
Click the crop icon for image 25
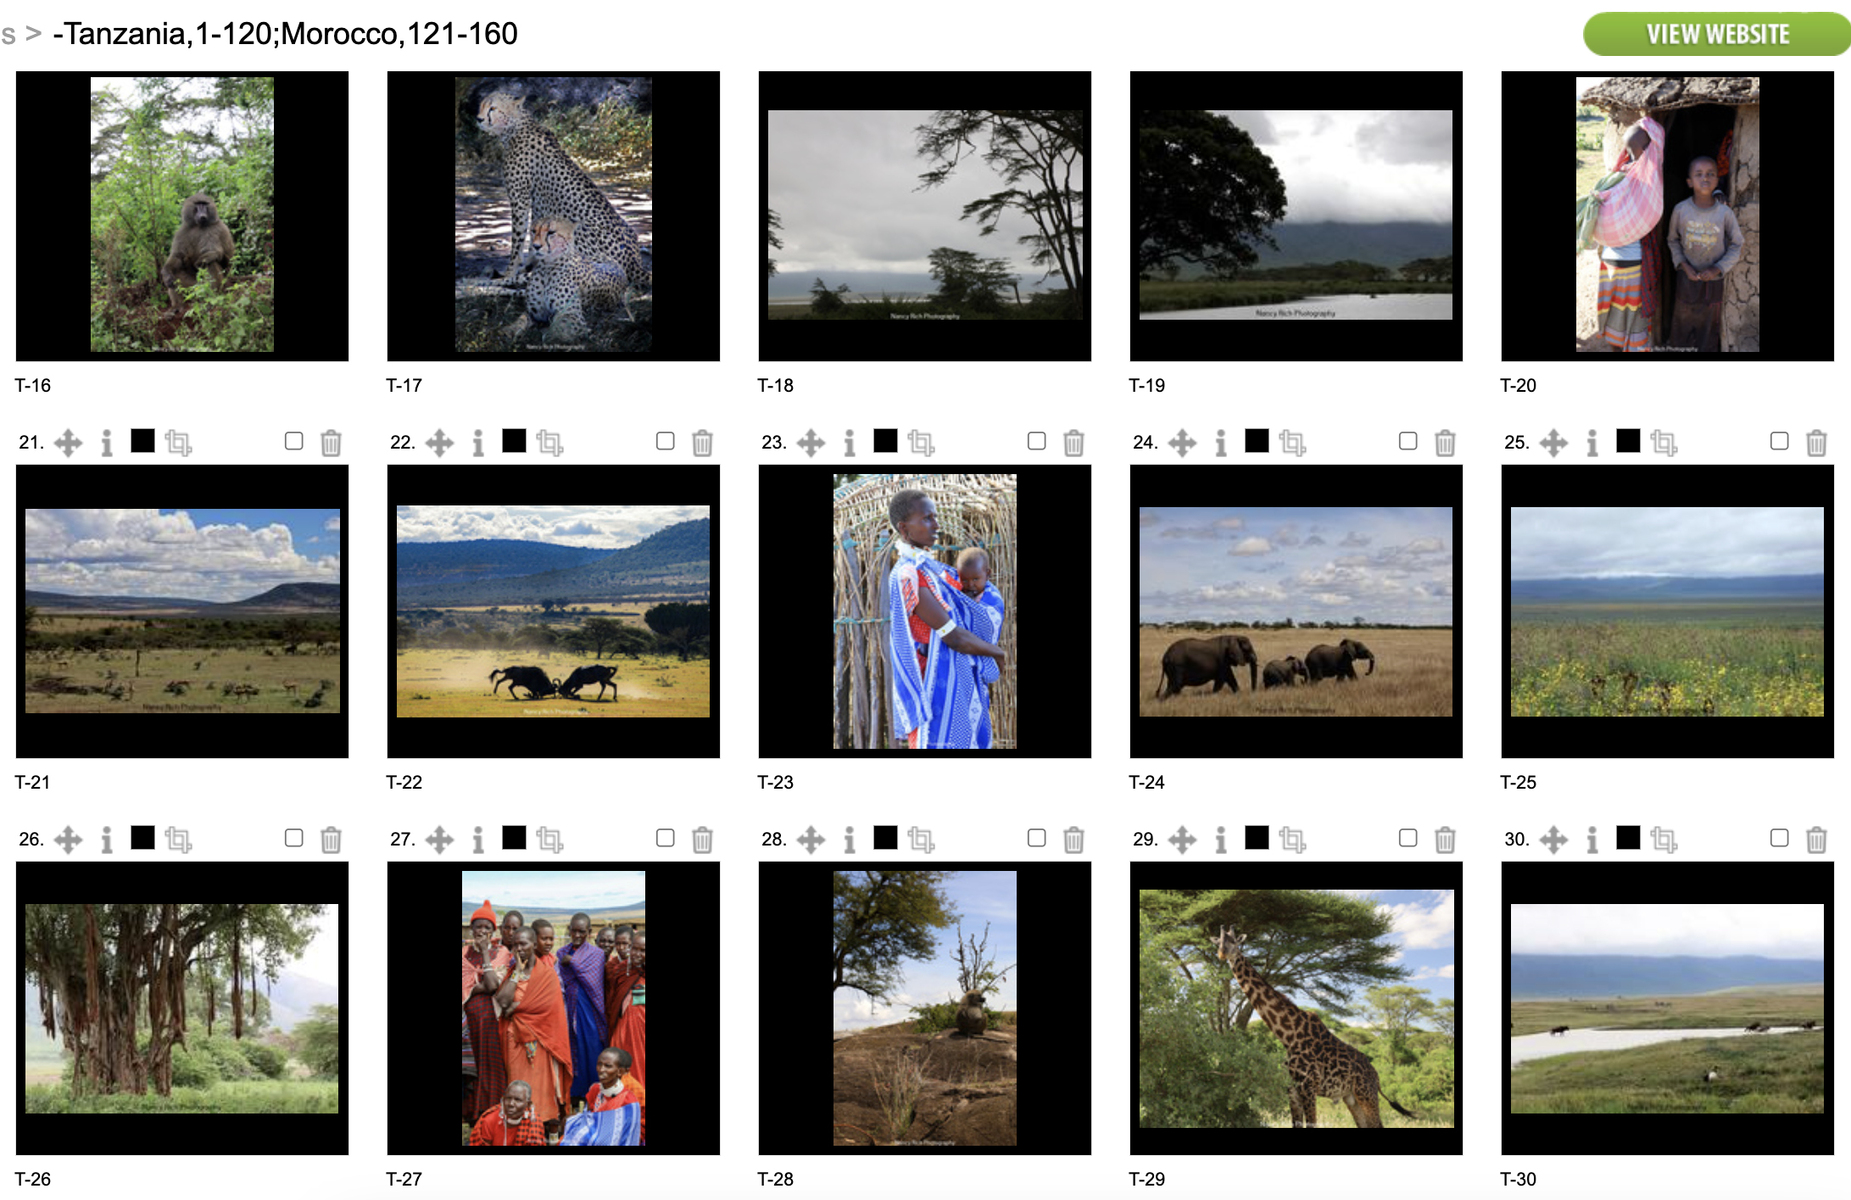point(1664,442)
